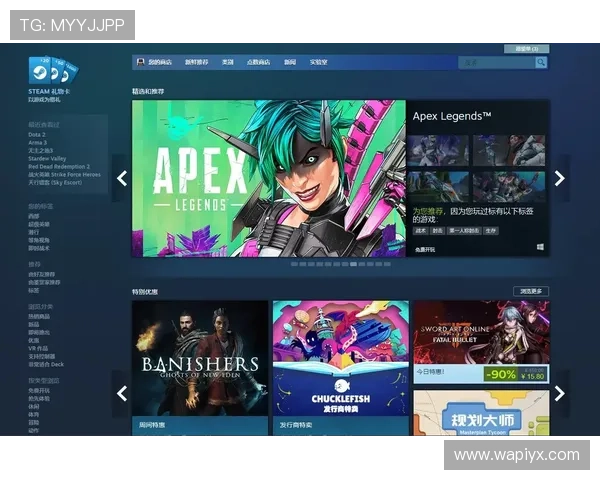Go to previous featured game with left arrow
The height and width of the screenshot is (480, 600).
(x=122, y=178)
